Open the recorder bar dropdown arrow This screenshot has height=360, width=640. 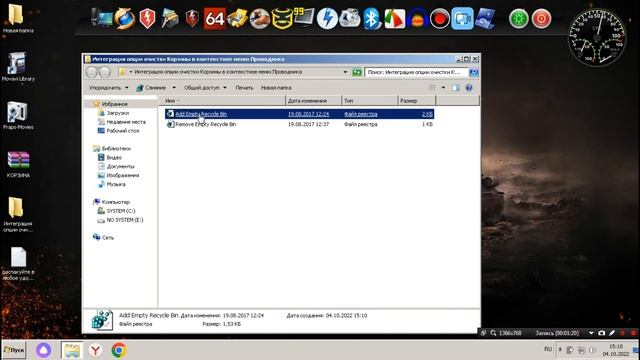(591, 333)
